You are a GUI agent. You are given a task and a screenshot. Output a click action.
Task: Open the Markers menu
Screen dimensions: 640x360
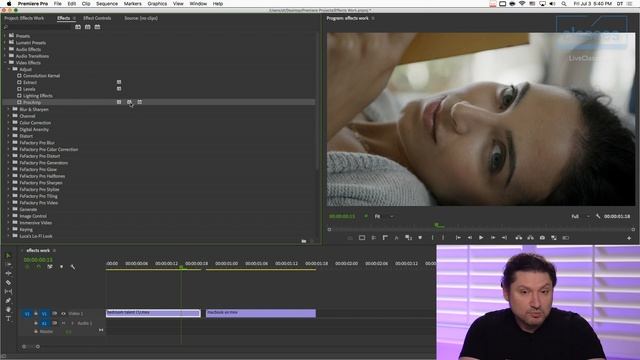tap(133, 4)
